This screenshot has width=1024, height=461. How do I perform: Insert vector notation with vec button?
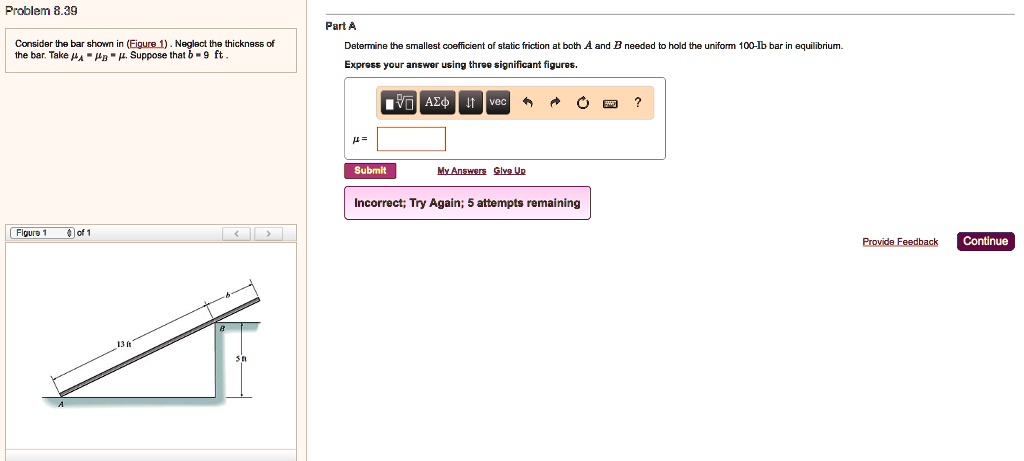click(x=498, y=103)
